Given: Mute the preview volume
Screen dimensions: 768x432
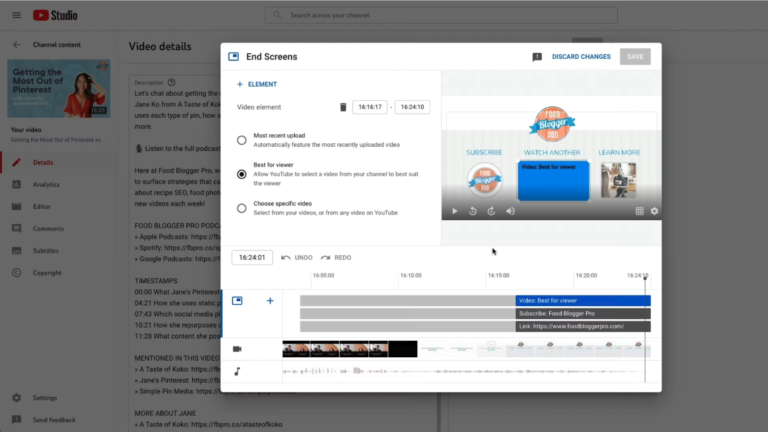Looking at the screenshot, I should (510, 211).
